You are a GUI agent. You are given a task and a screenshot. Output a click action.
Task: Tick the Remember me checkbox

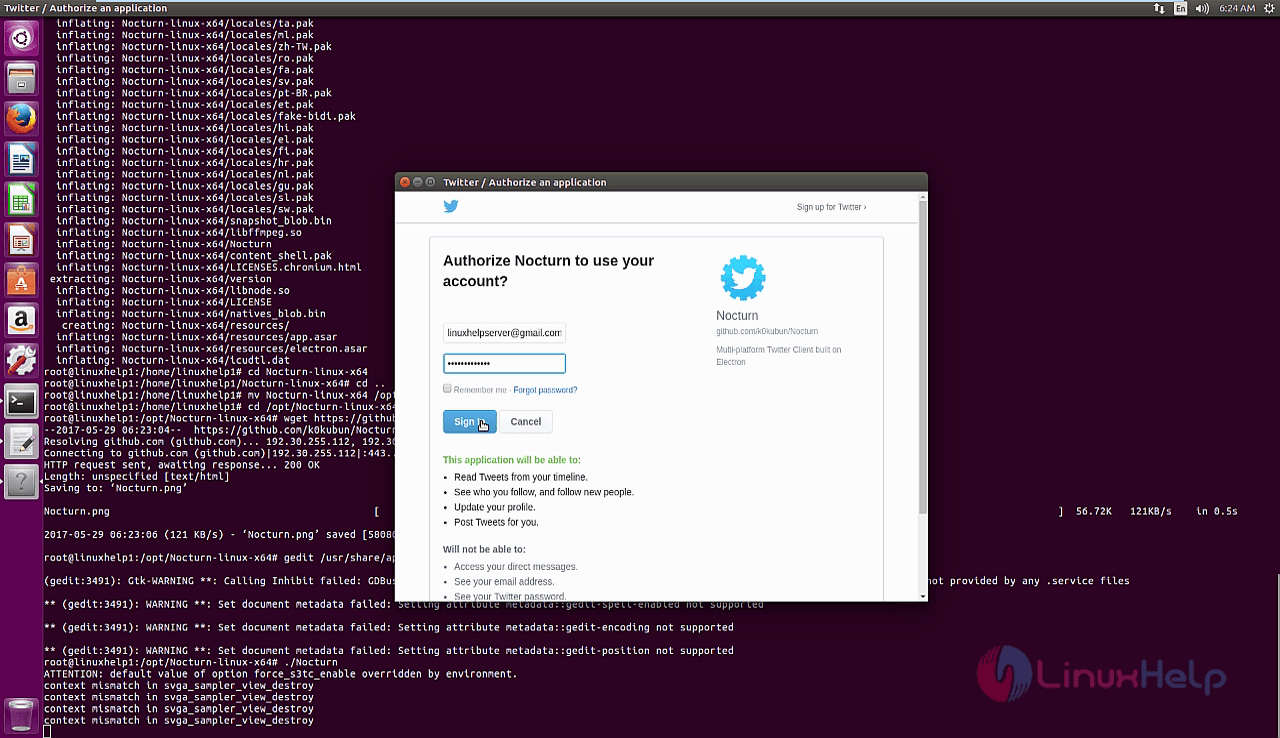447,389
